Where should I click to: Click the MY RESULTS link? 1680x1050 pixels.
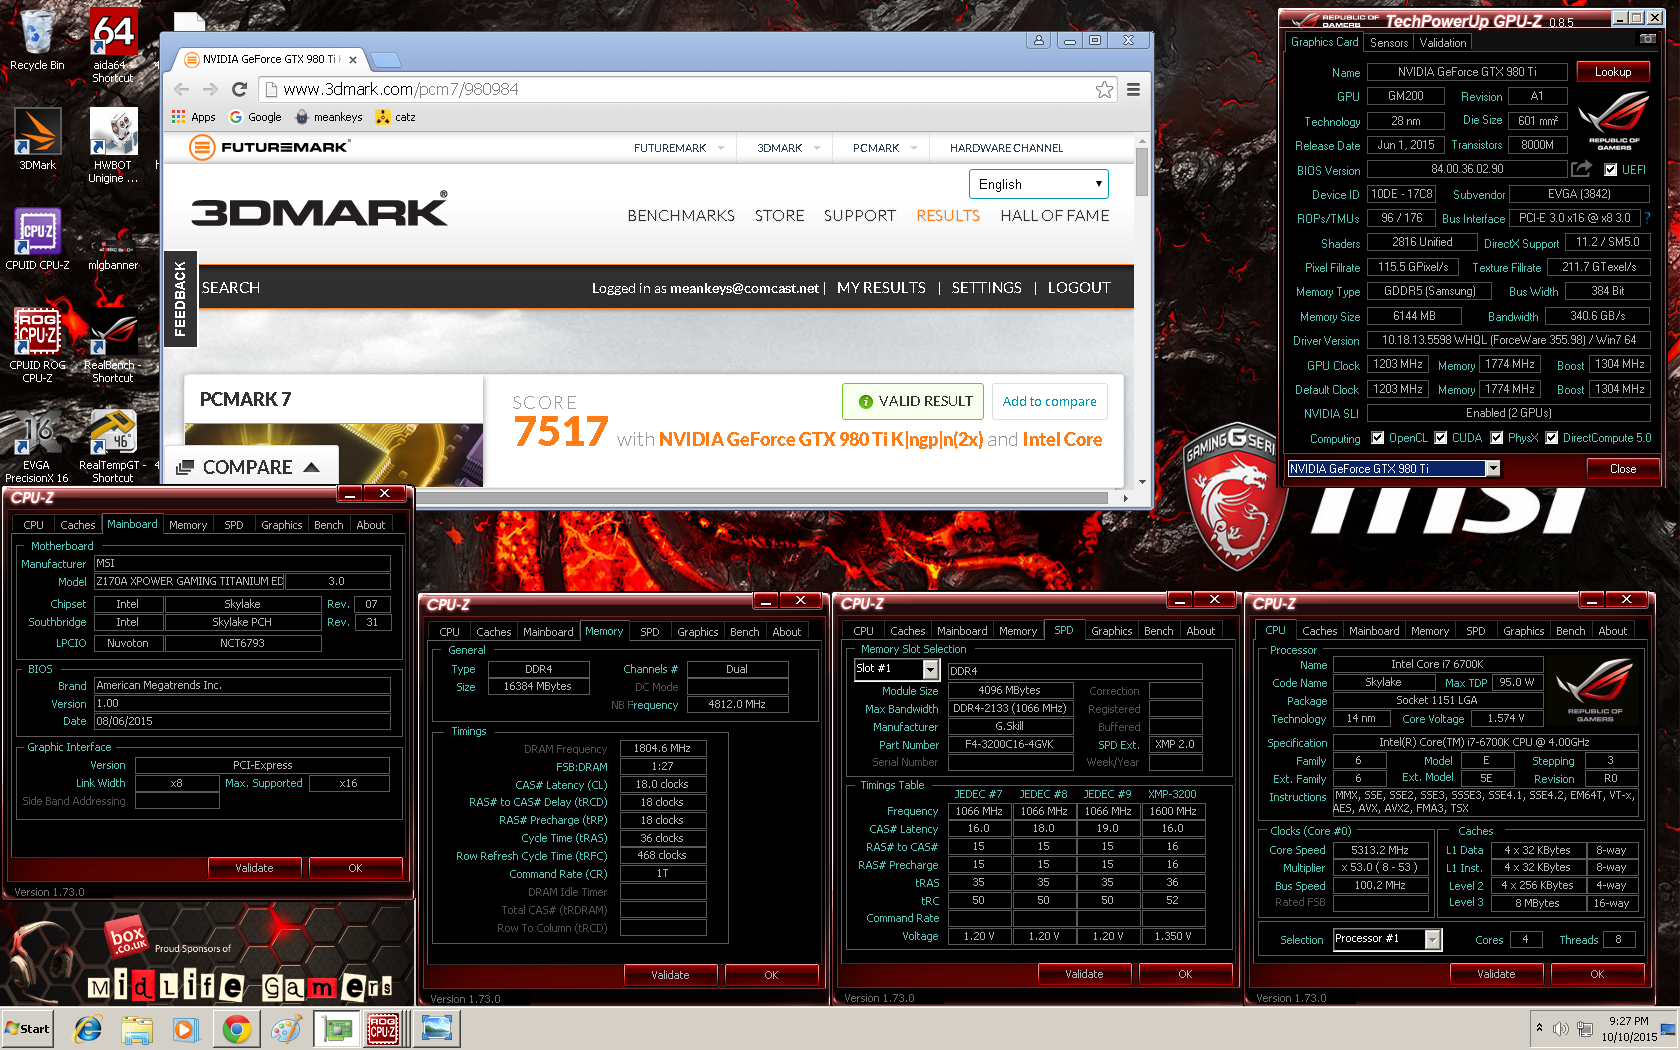881,287
